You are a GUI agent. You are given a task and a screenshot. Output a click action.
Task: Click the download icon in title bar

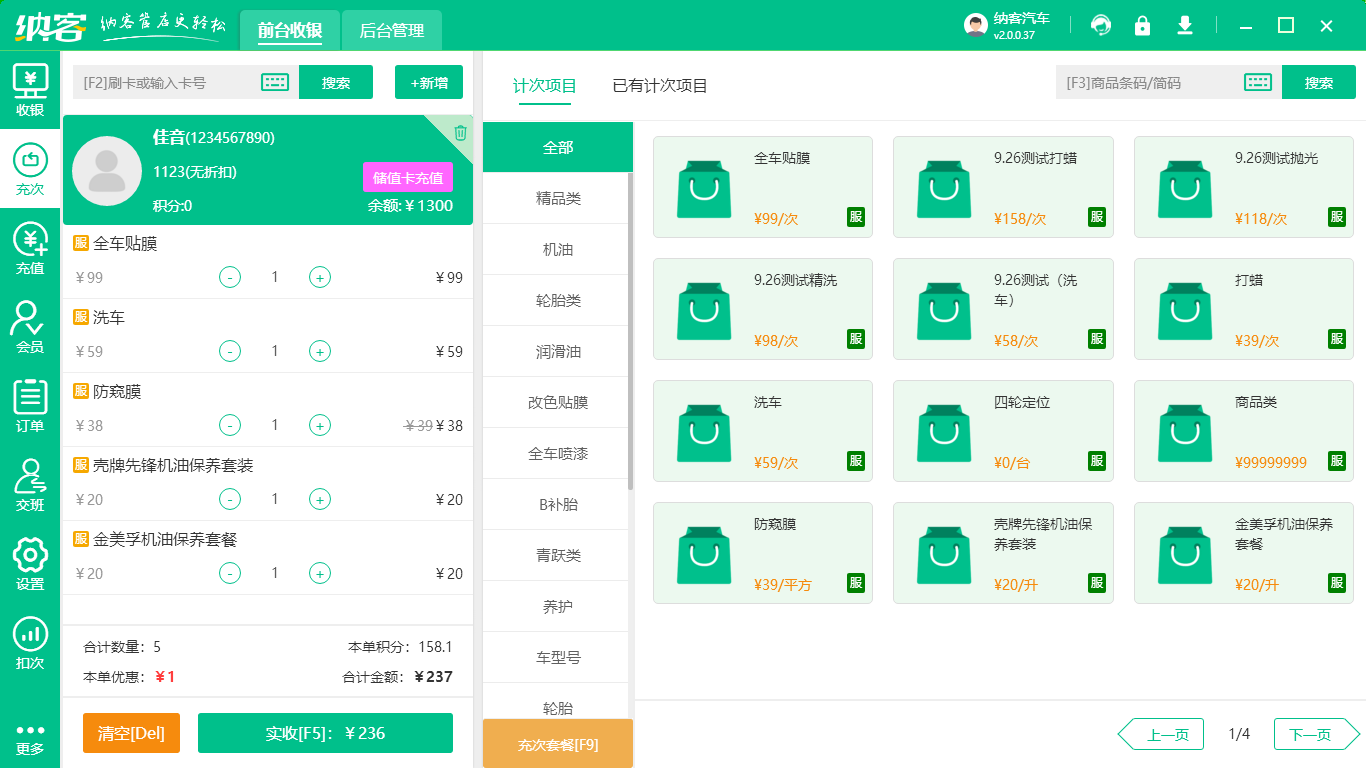tap(1185, 24)
